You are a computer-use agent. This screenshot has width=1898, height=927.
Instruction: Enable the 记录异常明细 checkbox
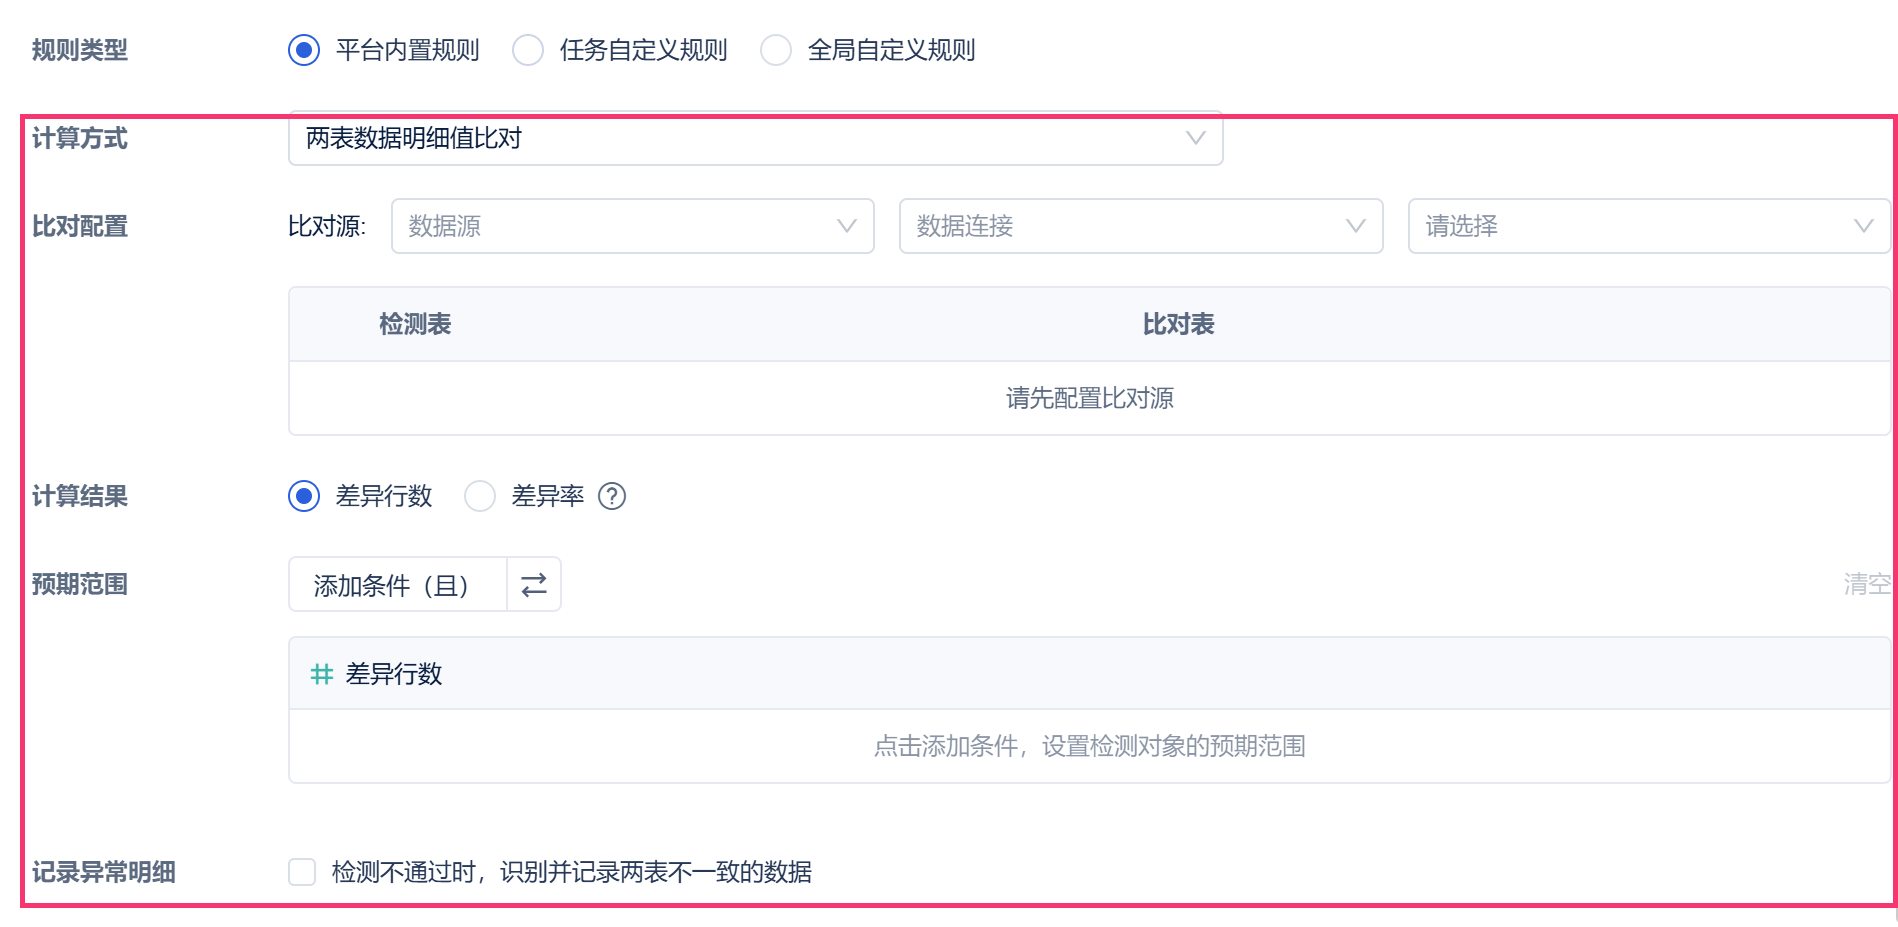pos(302,872)
